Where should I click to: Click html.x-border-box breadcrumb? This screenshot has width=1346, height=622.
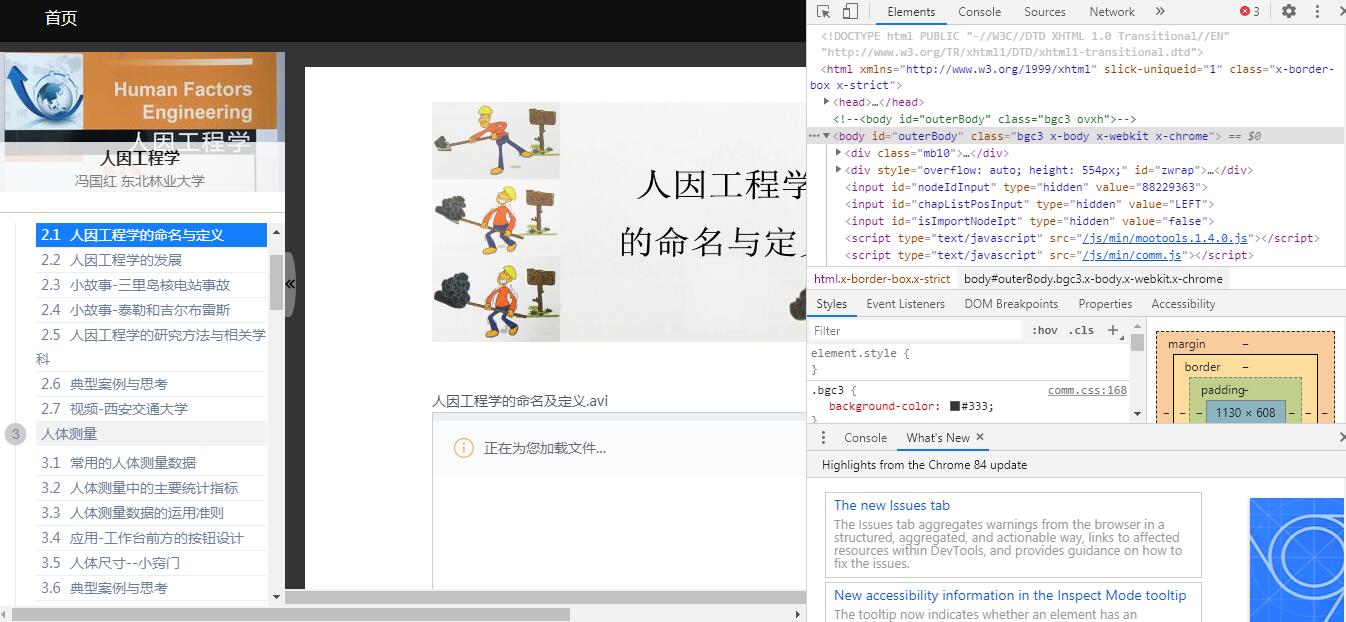click(x=882, y=279)
